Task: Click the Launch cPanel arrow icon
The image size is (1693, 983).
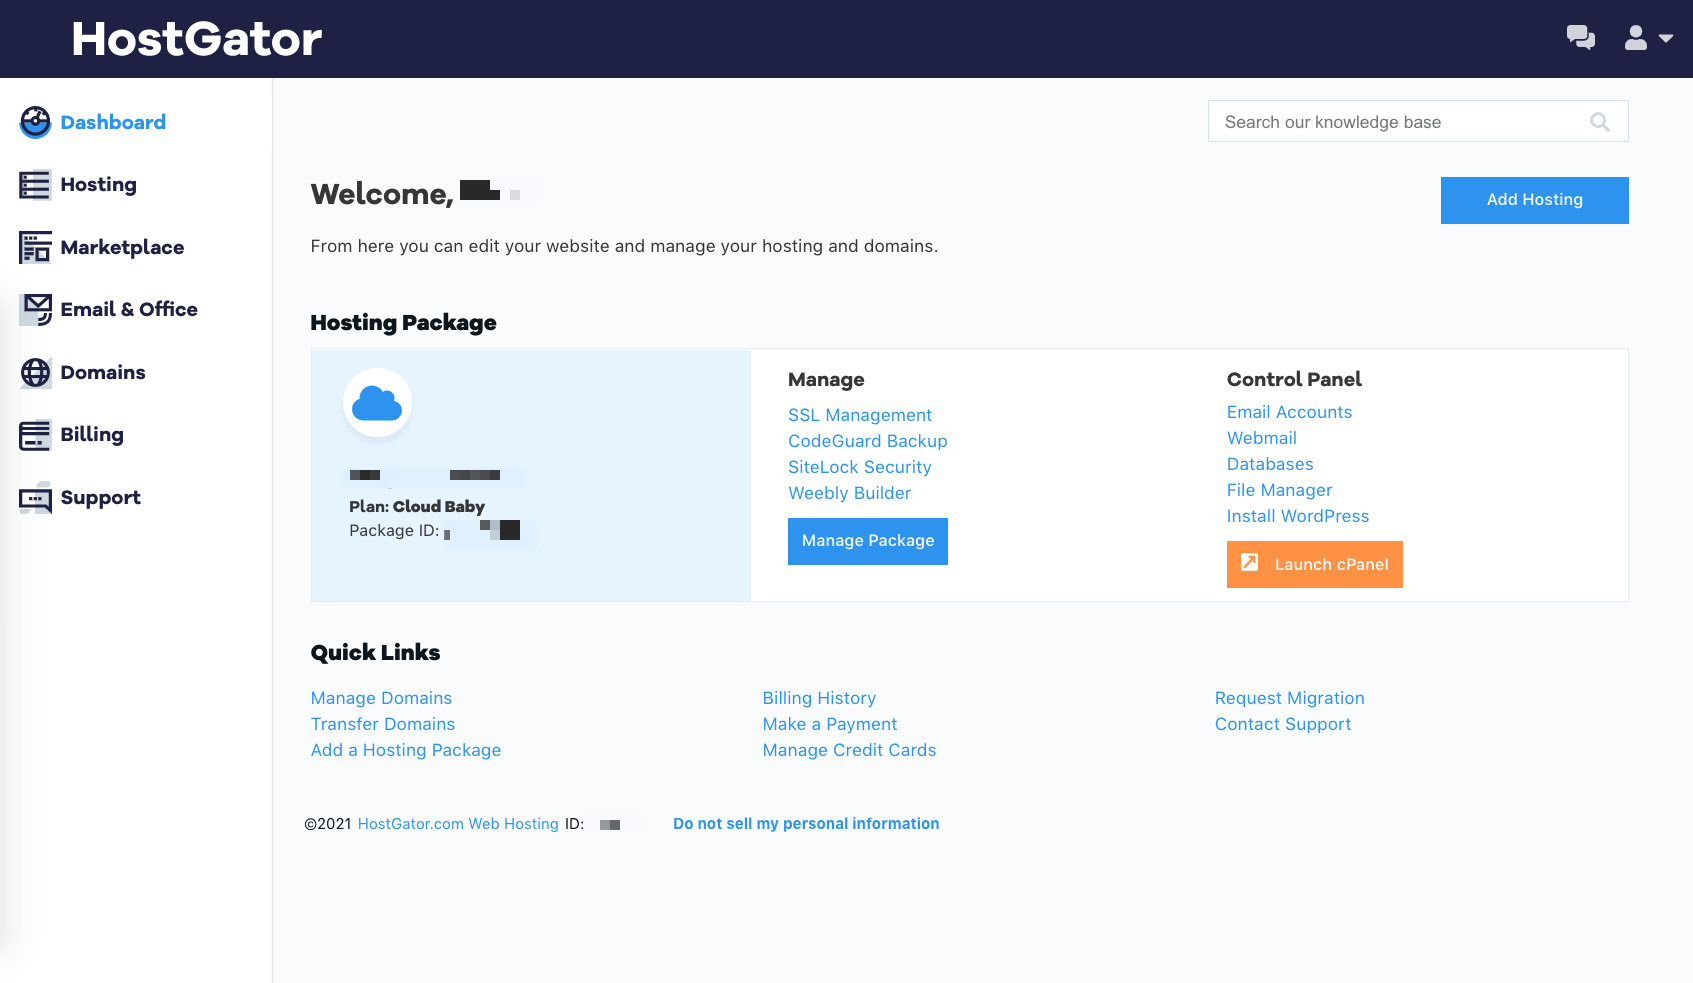Action: tap(1250, 562)
